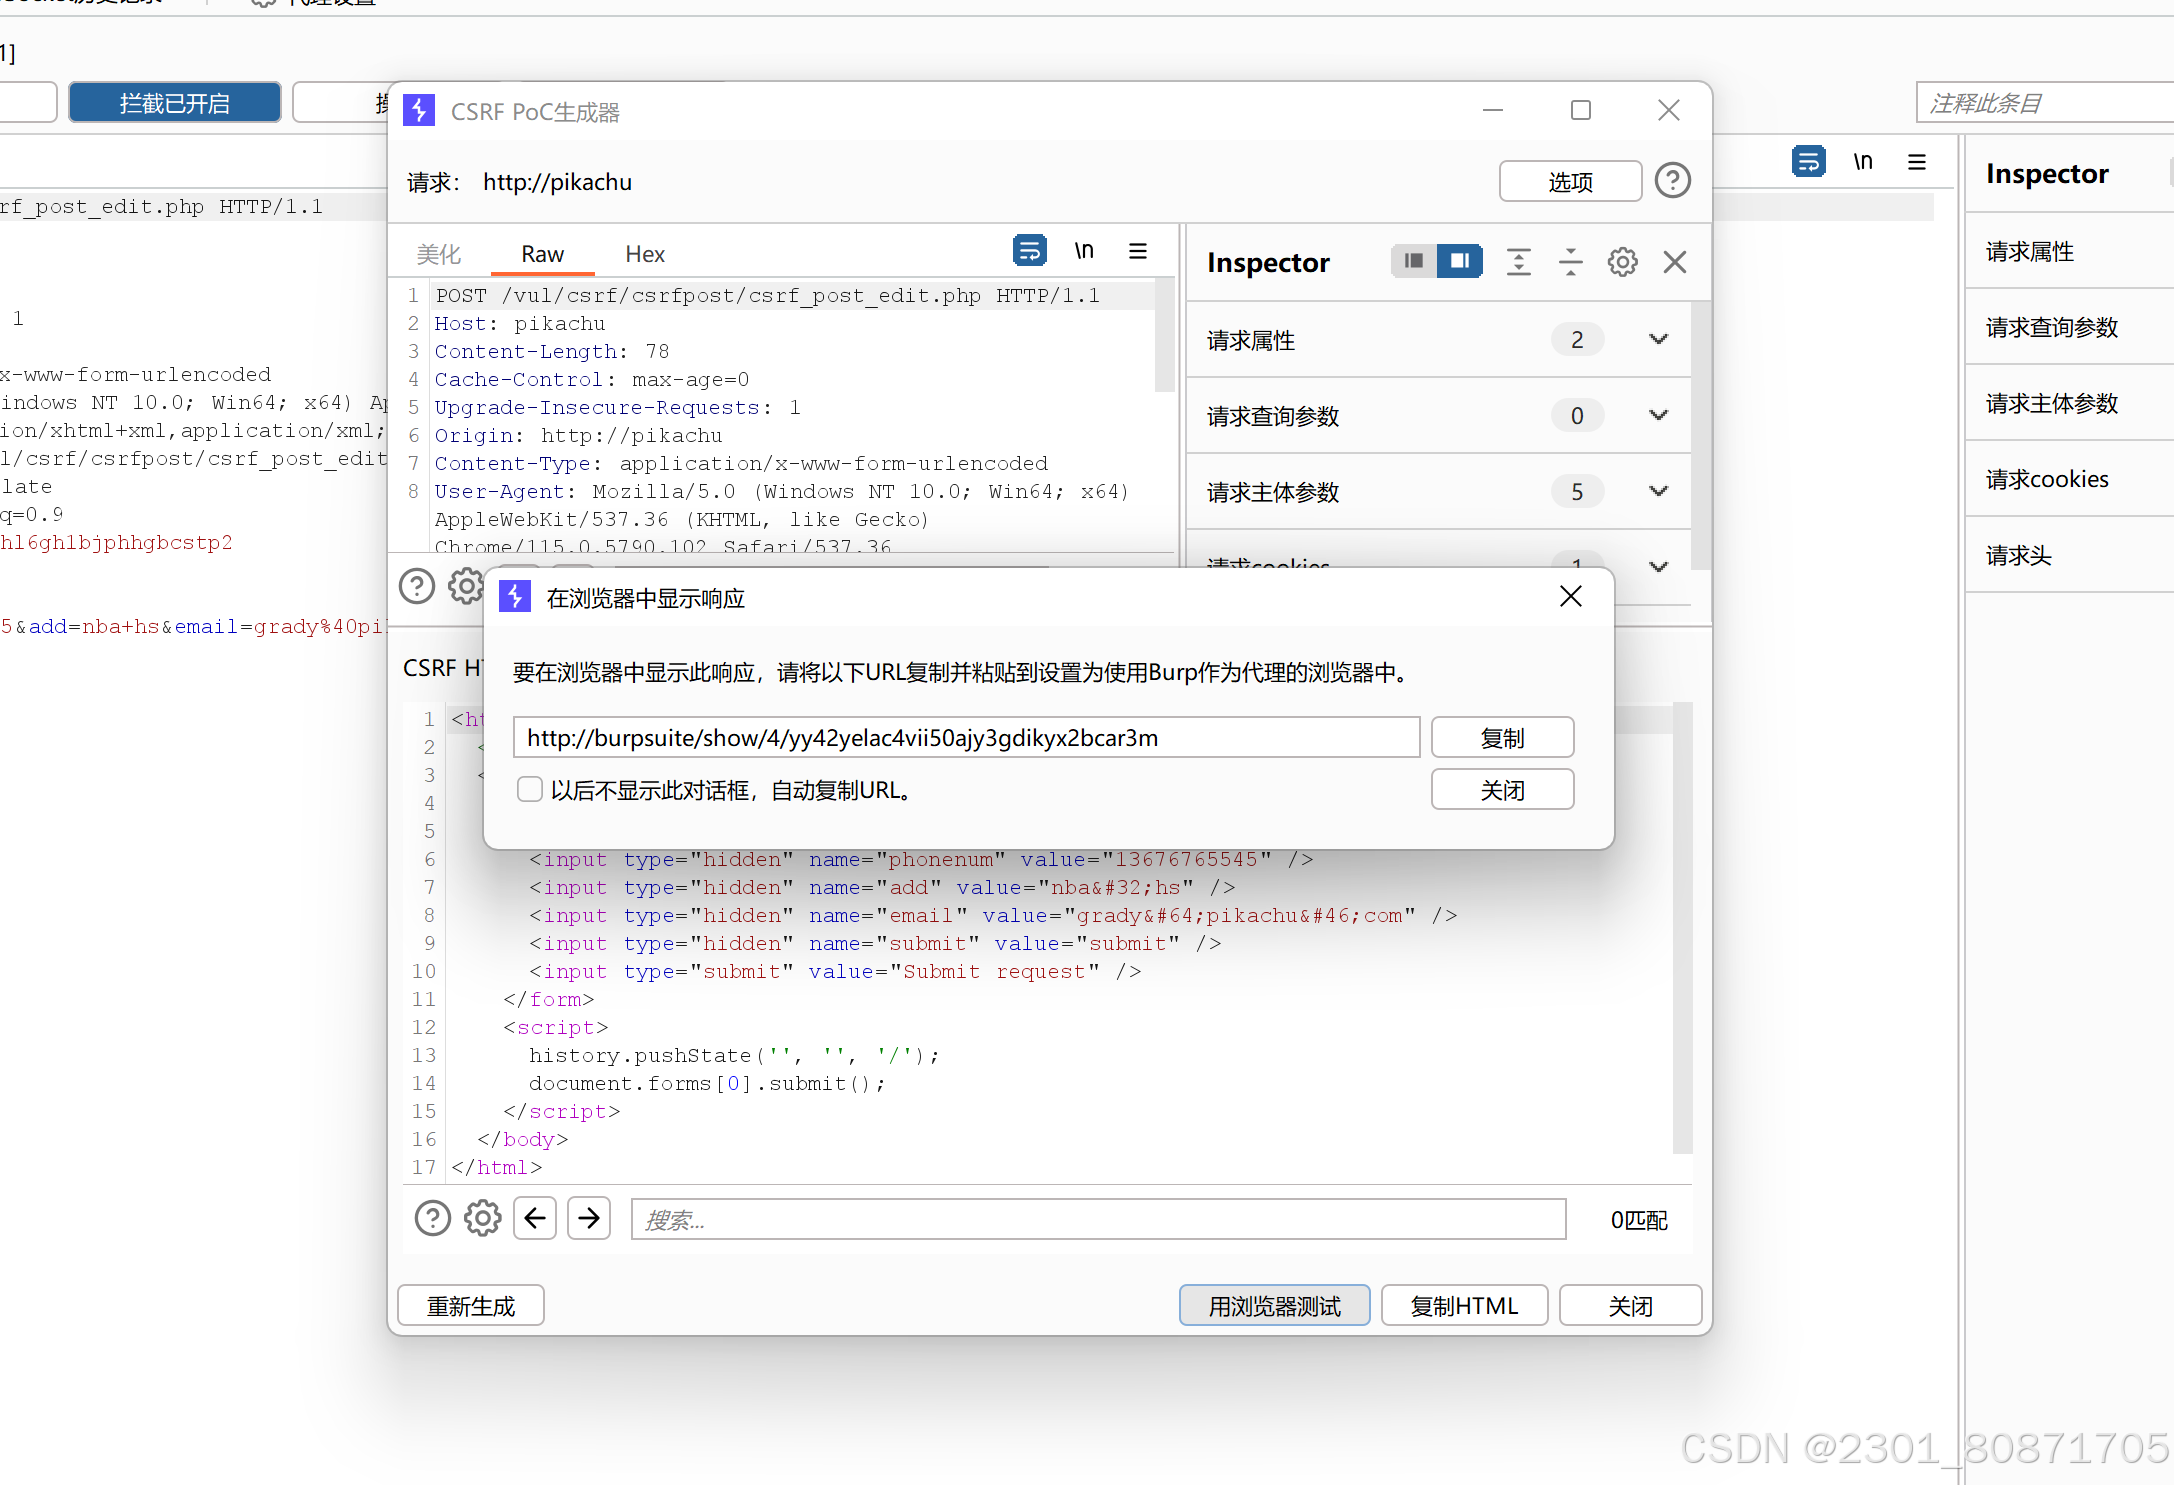2174x1485 pixels.
Task: Click the previous match arrow in search bar
Action: click(x=535, y=1218)
